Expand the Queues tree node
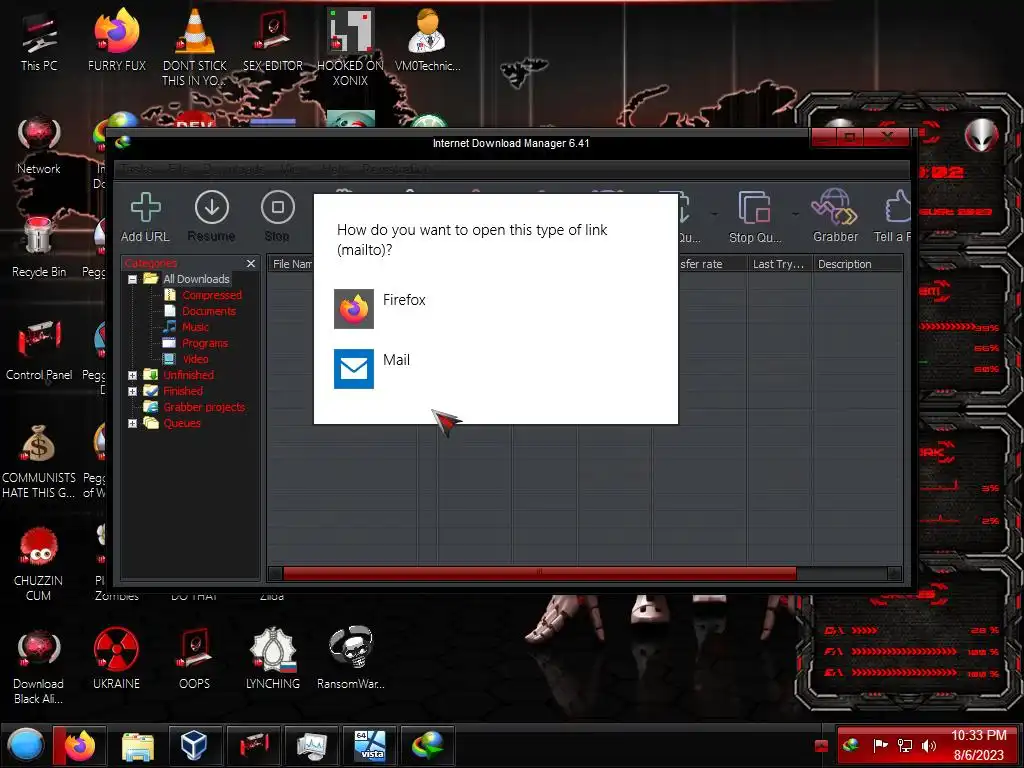The width and height of the screenshot is (1024, 768). click(x=132, y=423)
